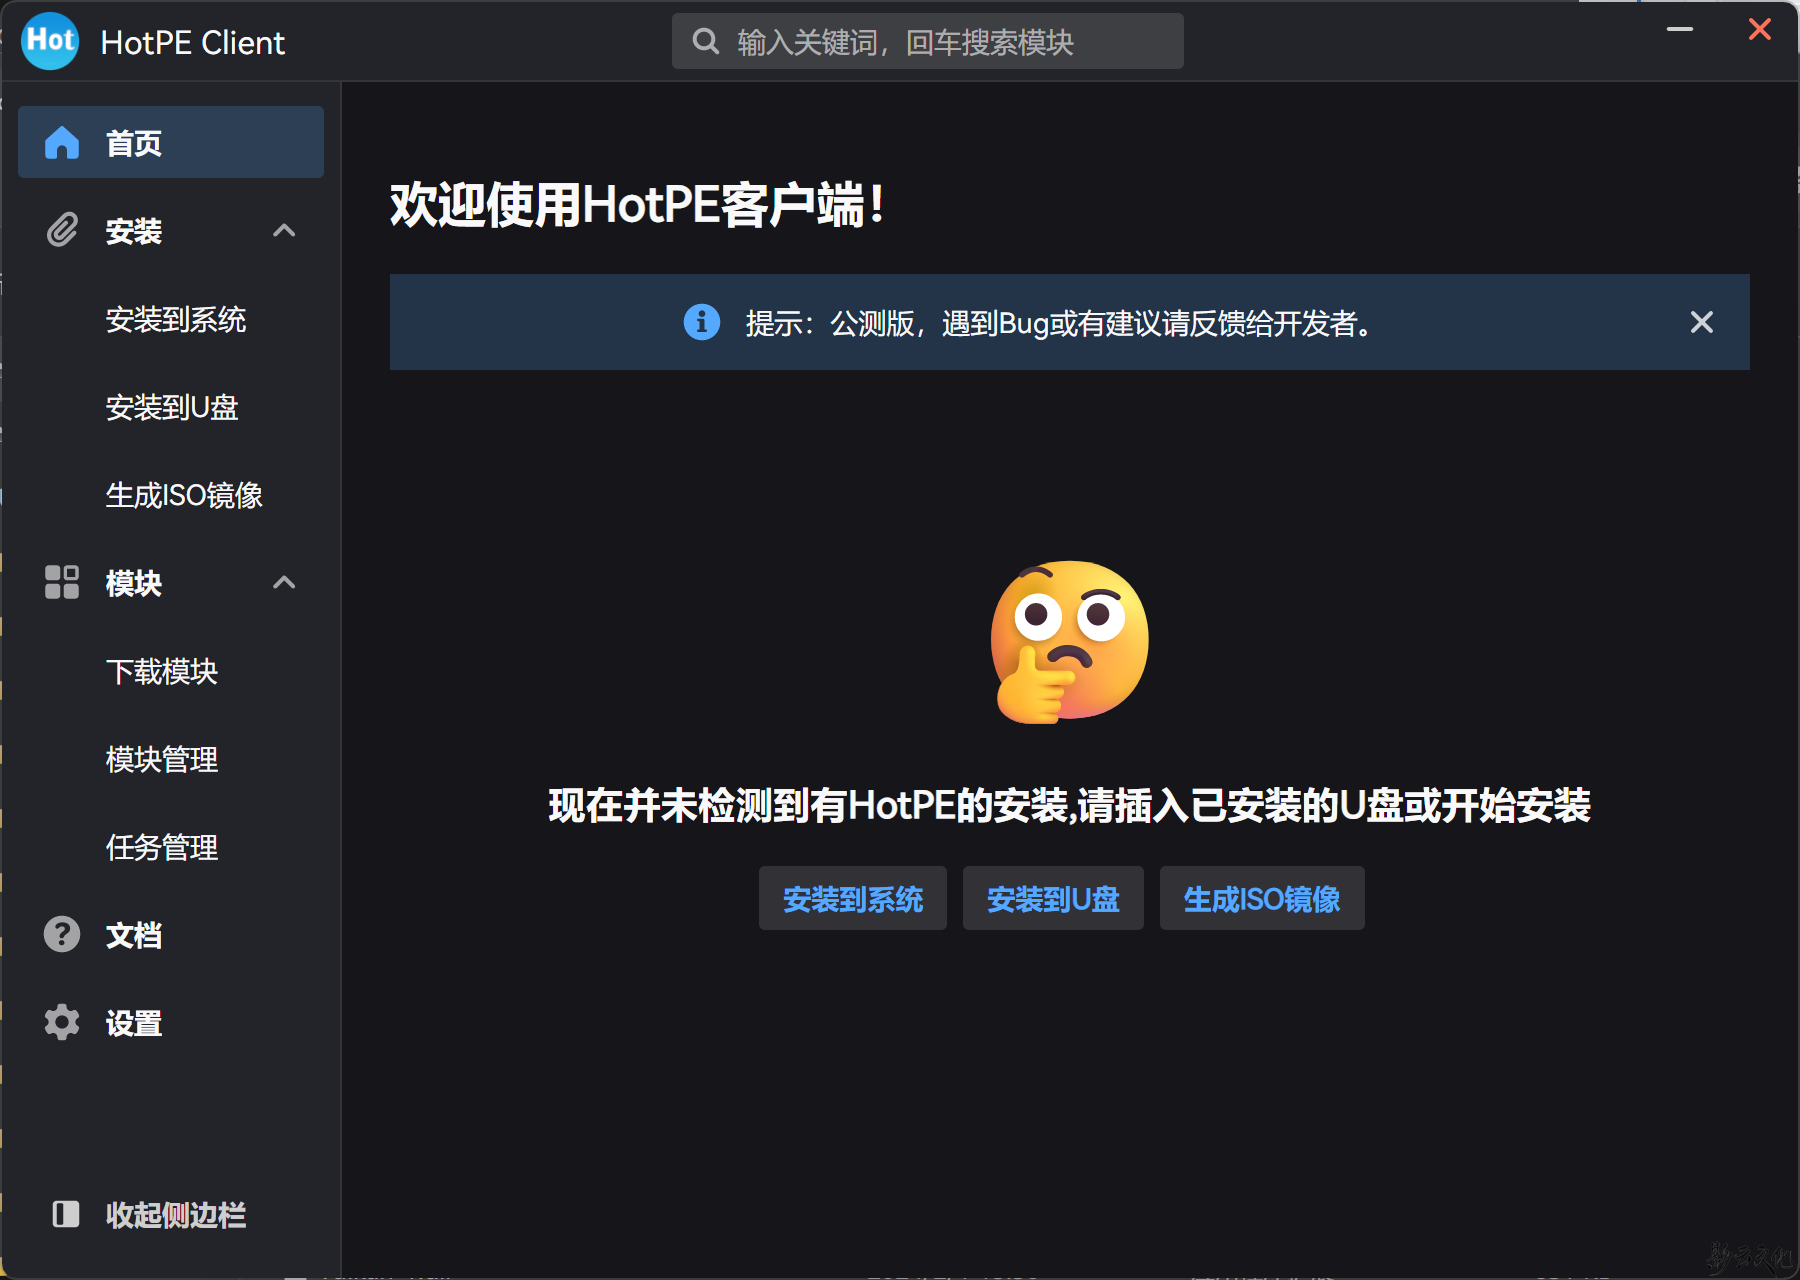
Task: Open 任务管理 in the sidebar
Action: pyautogui.click(x=171, y=847)
